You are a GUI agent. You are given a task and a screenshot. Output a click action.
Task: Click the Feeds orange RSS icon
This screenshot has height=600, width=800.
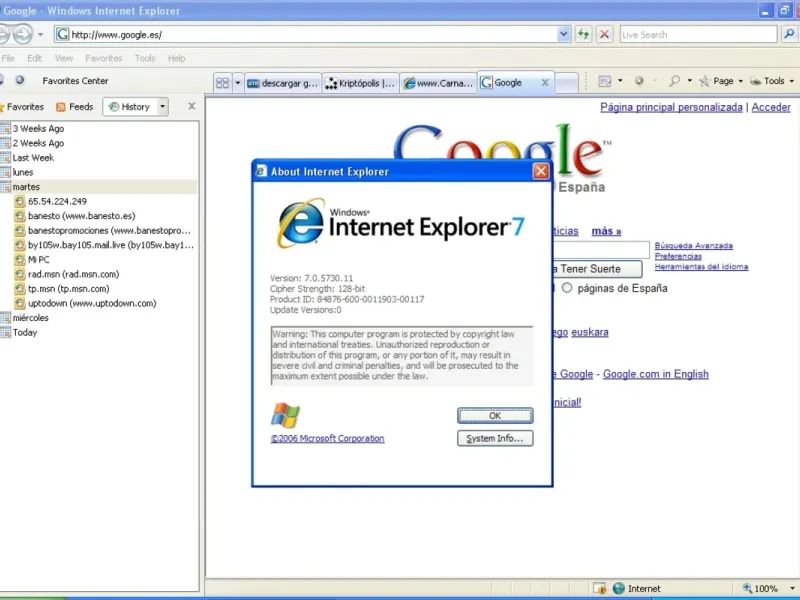coord(61,107)
